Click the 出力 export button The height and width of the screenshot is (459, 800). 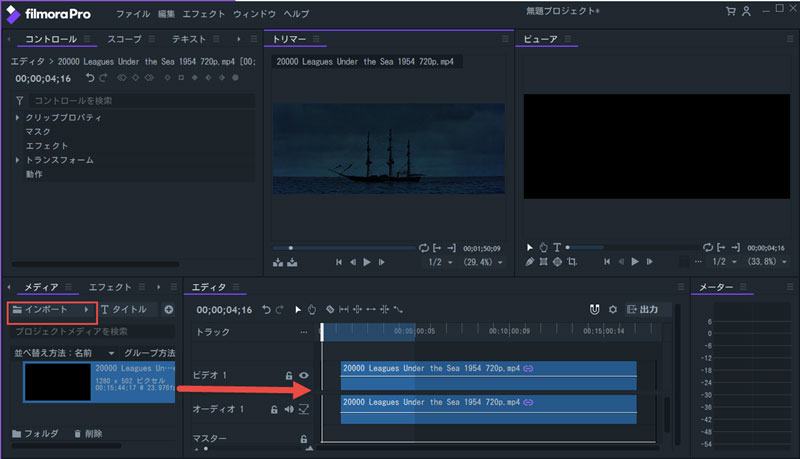click(648, 310)
